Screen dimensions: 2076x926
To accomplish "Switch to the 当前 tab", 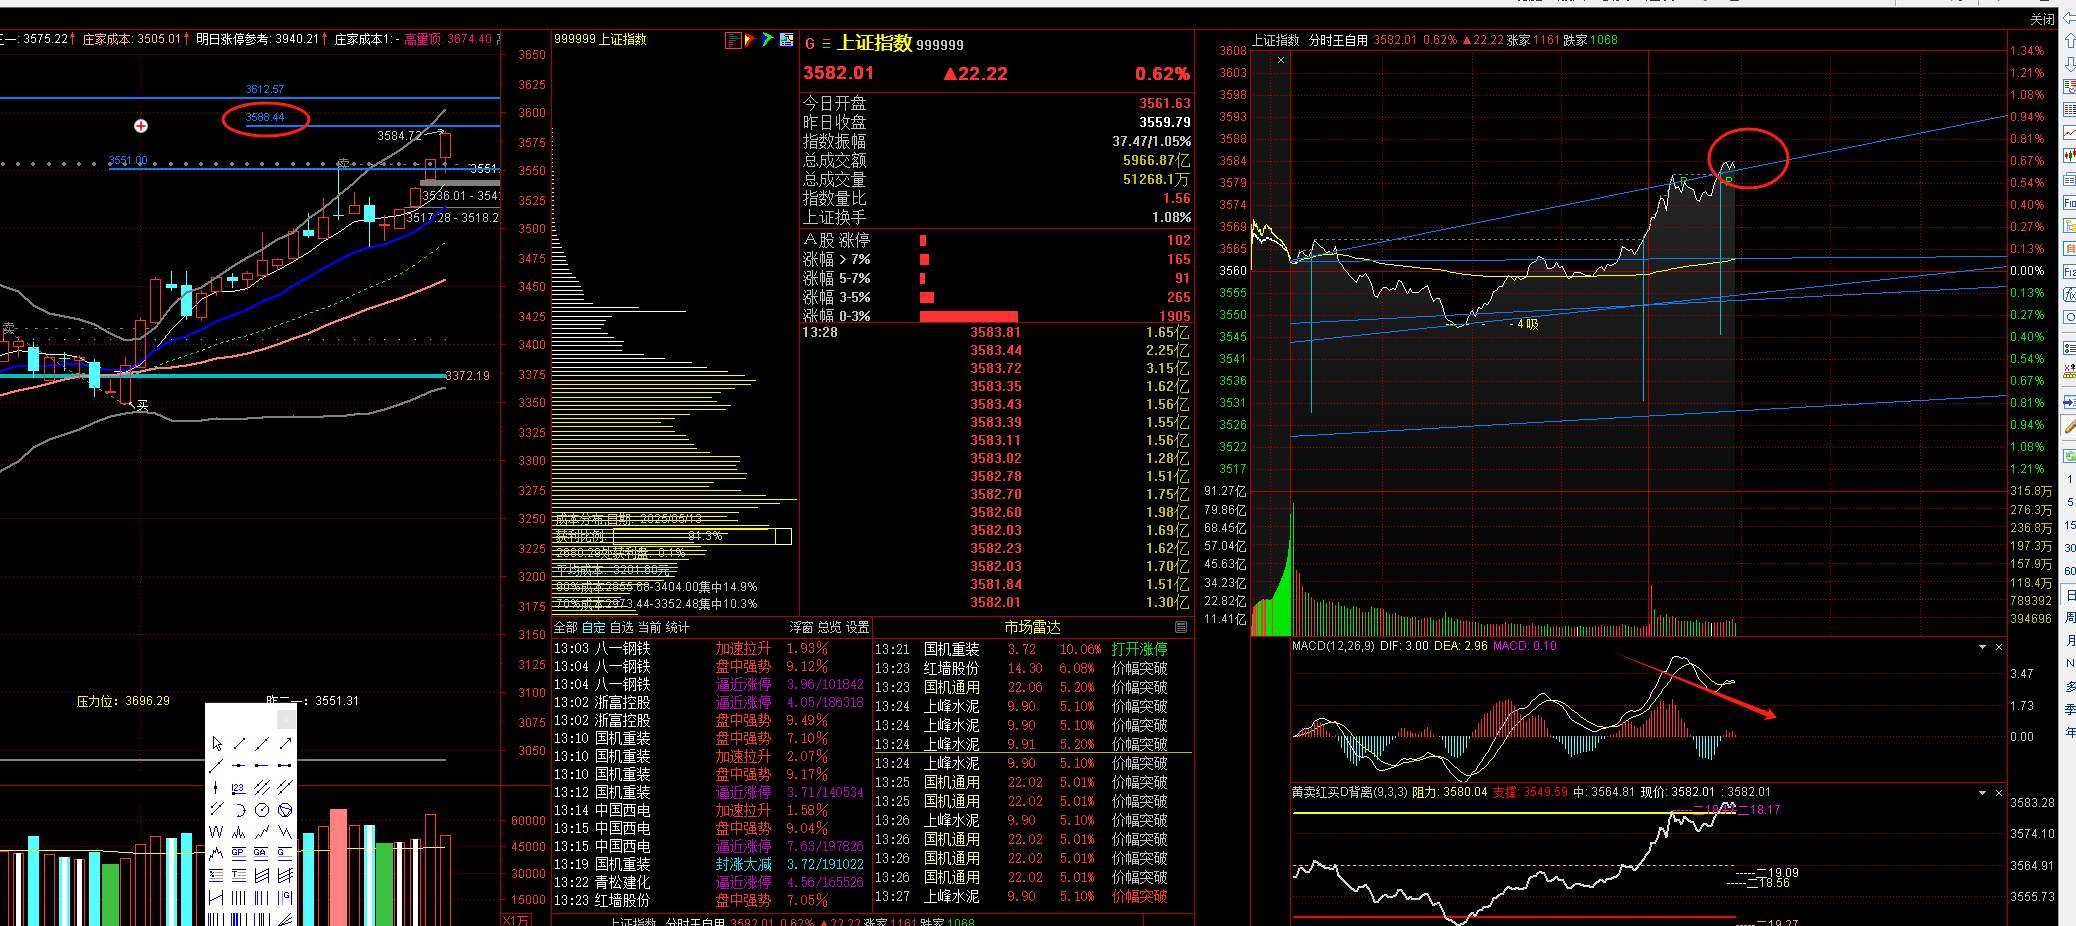I will coord(650,627).
